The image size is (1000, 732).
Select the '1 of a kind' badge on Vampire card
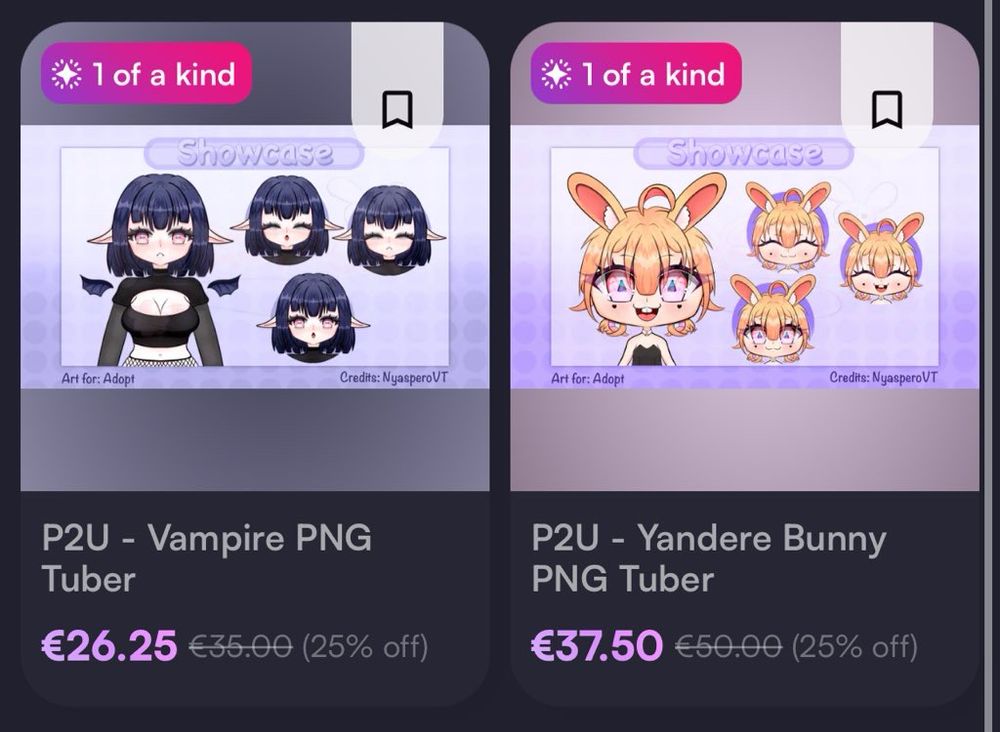[x=147, y=73]
